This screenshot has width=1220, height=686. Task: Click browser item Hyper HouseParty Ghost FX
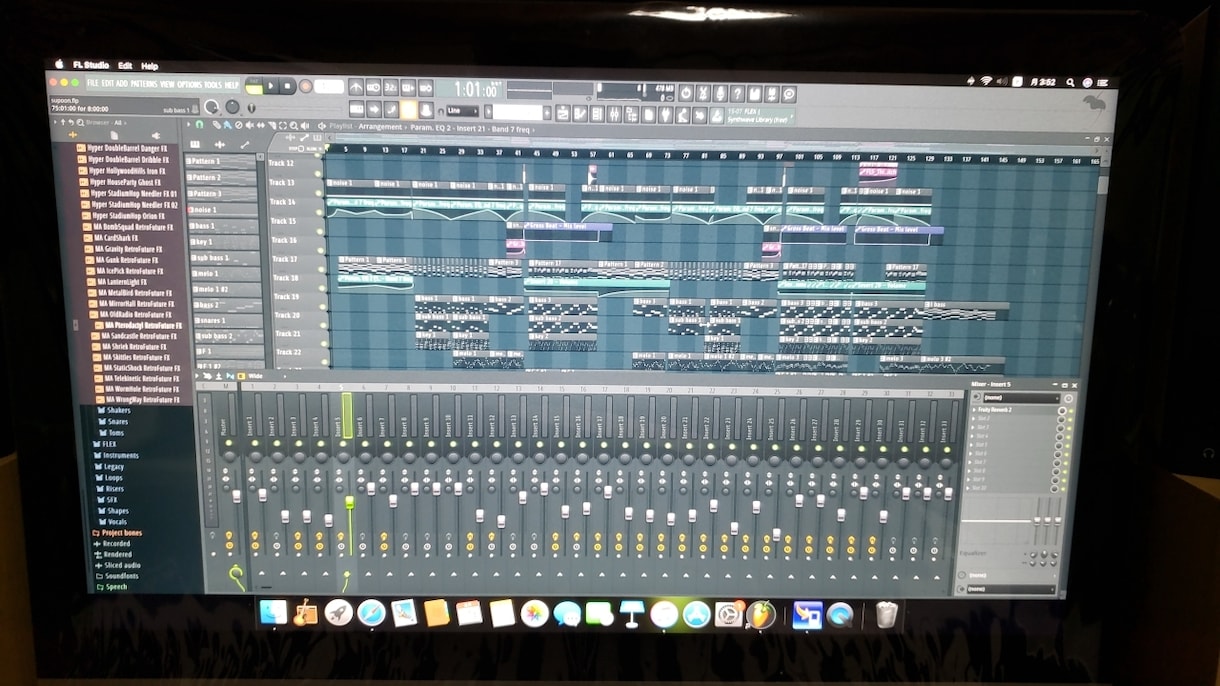(126, 182)
